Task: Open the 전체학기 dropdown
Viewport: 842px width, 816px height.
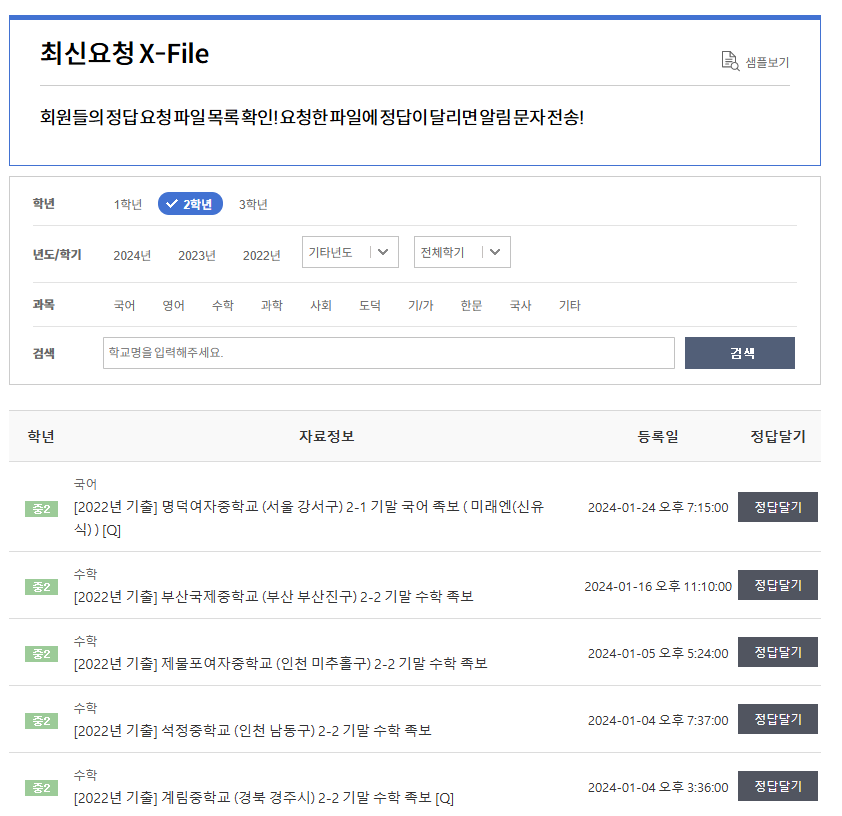Action: coord(462,251)
